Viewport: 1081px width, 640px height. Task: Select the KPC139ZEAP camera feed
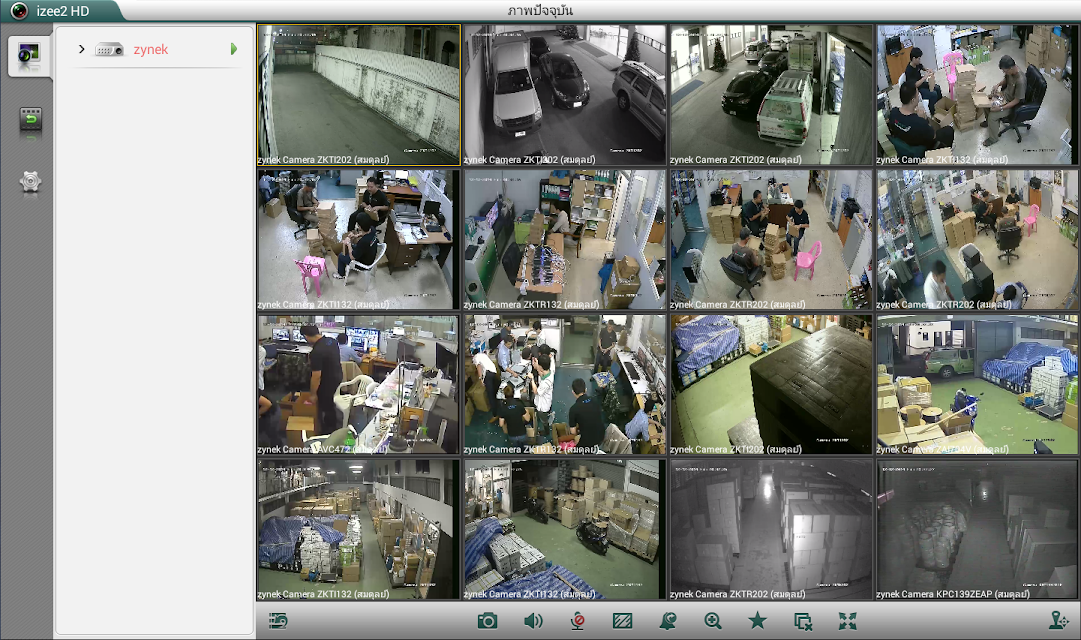point(977,530)
